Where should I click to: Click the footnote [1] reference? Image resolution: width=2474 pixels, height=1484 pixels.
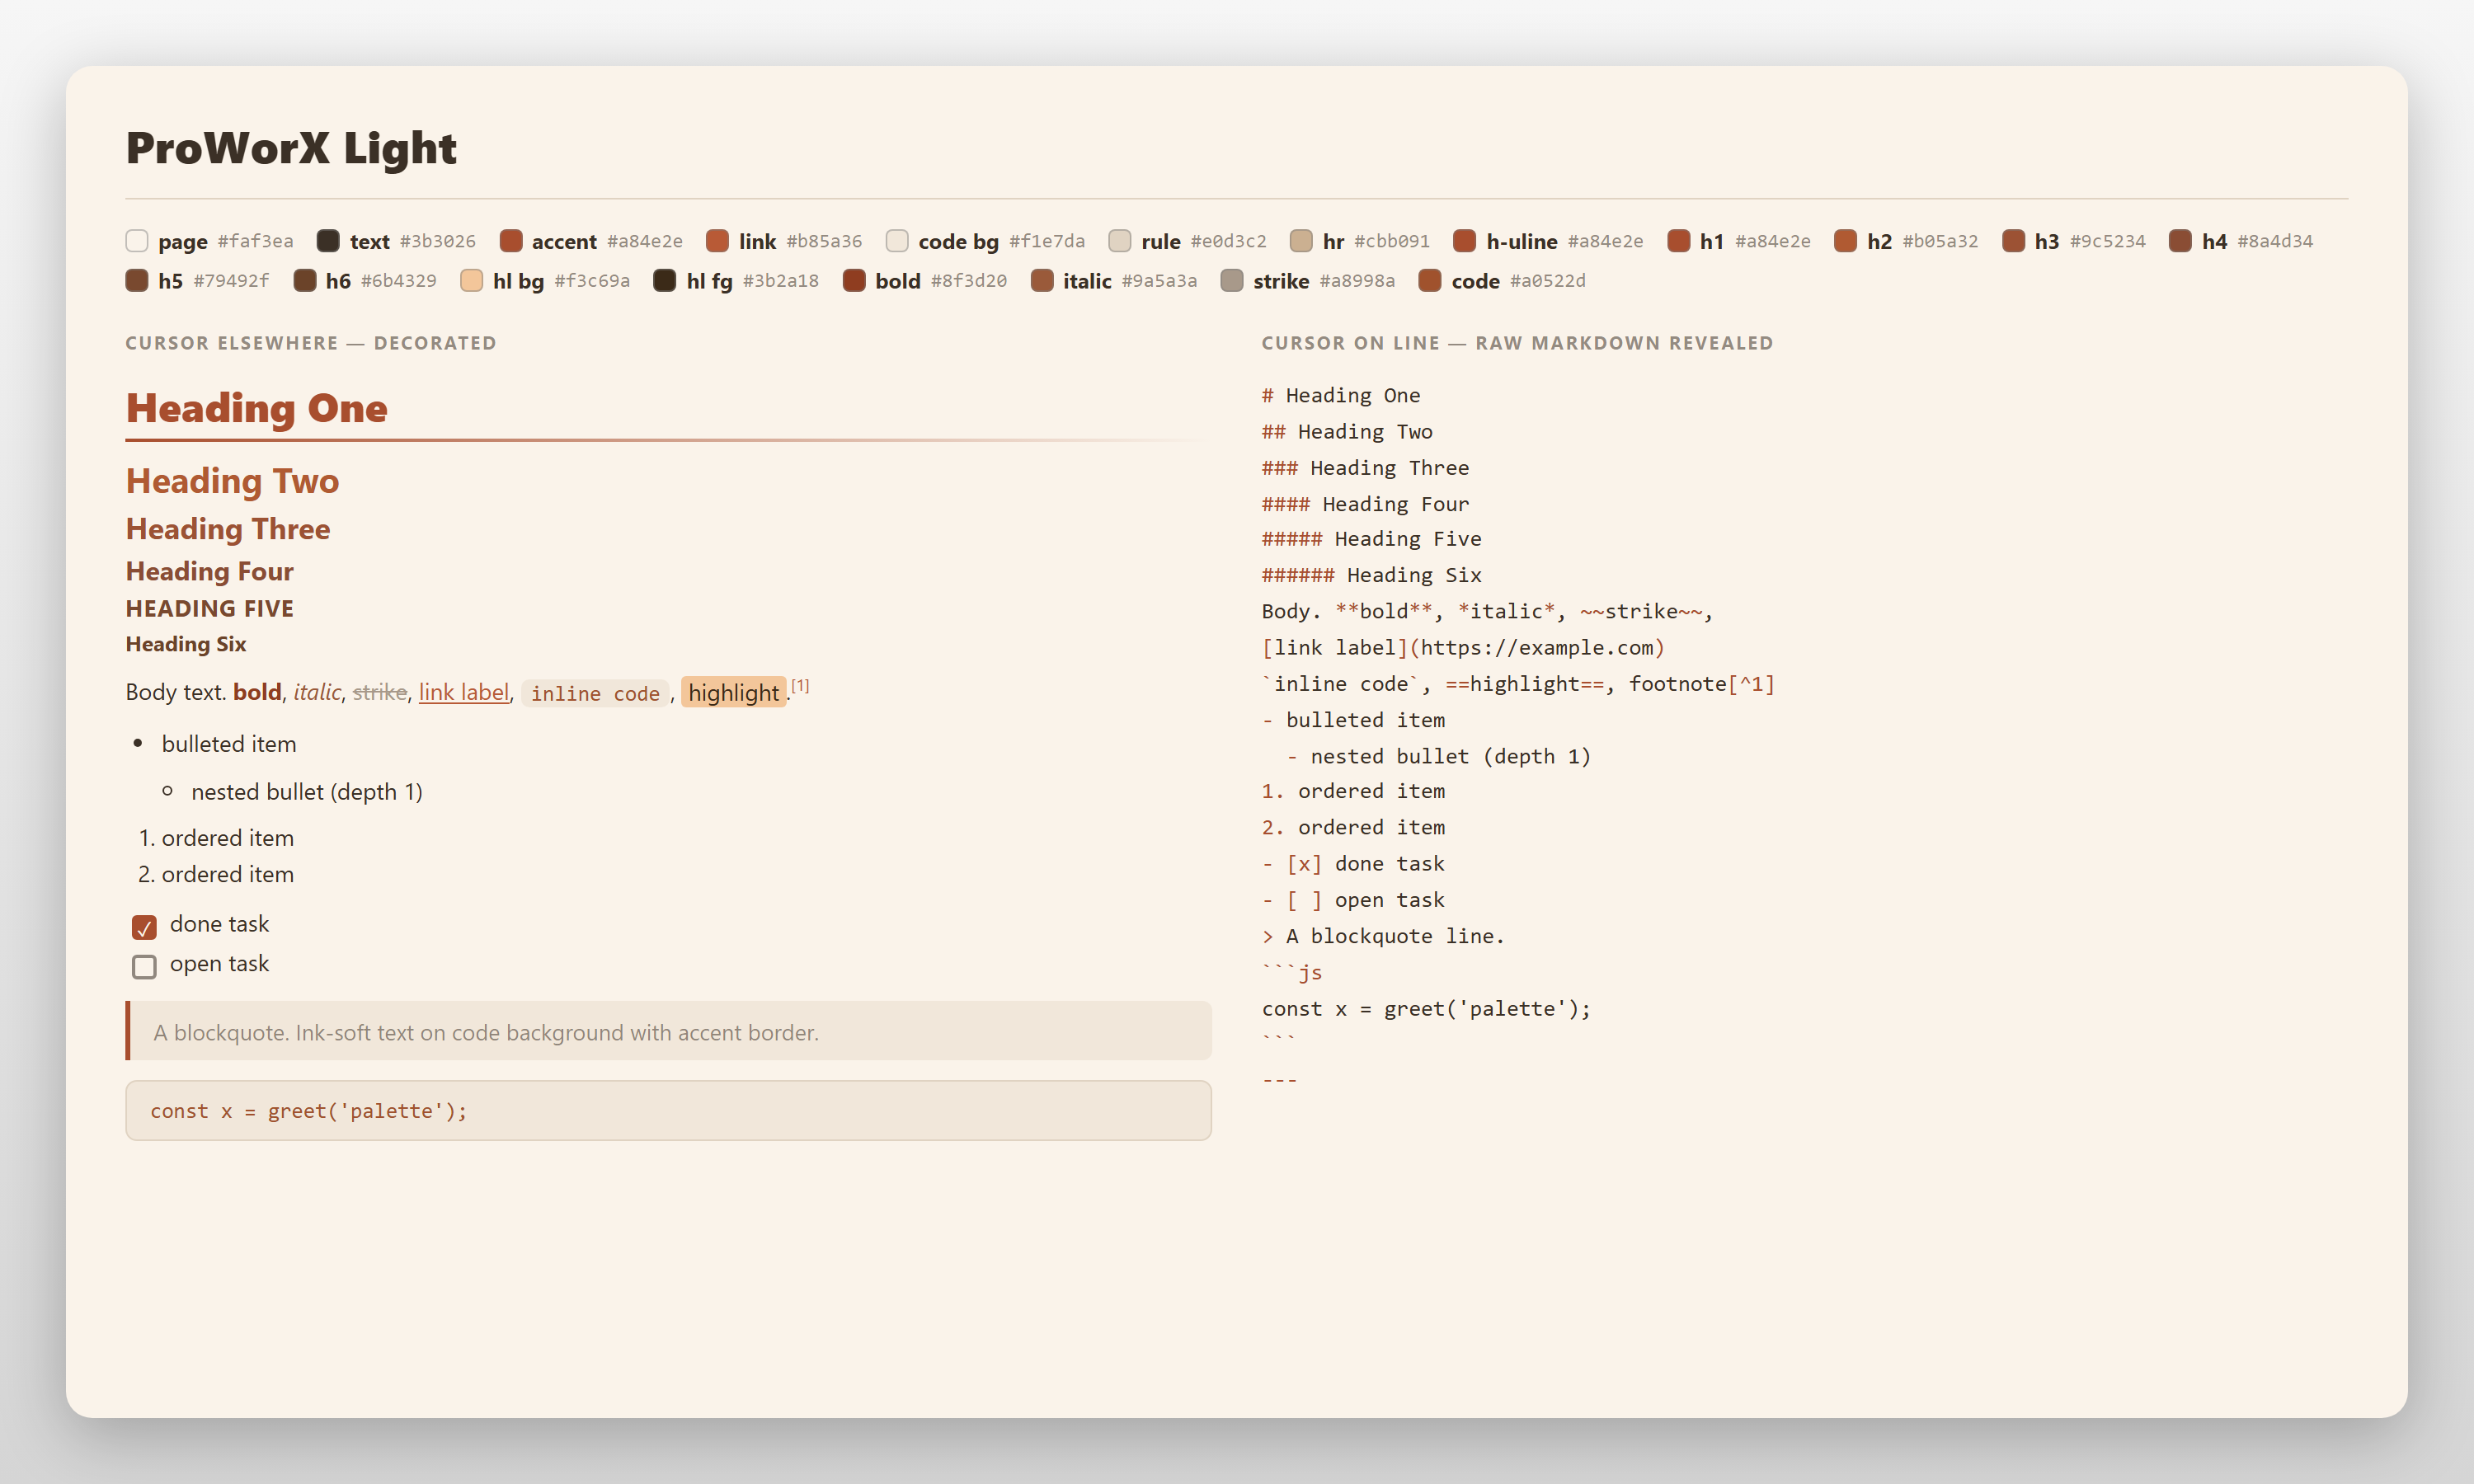[800, 686]
